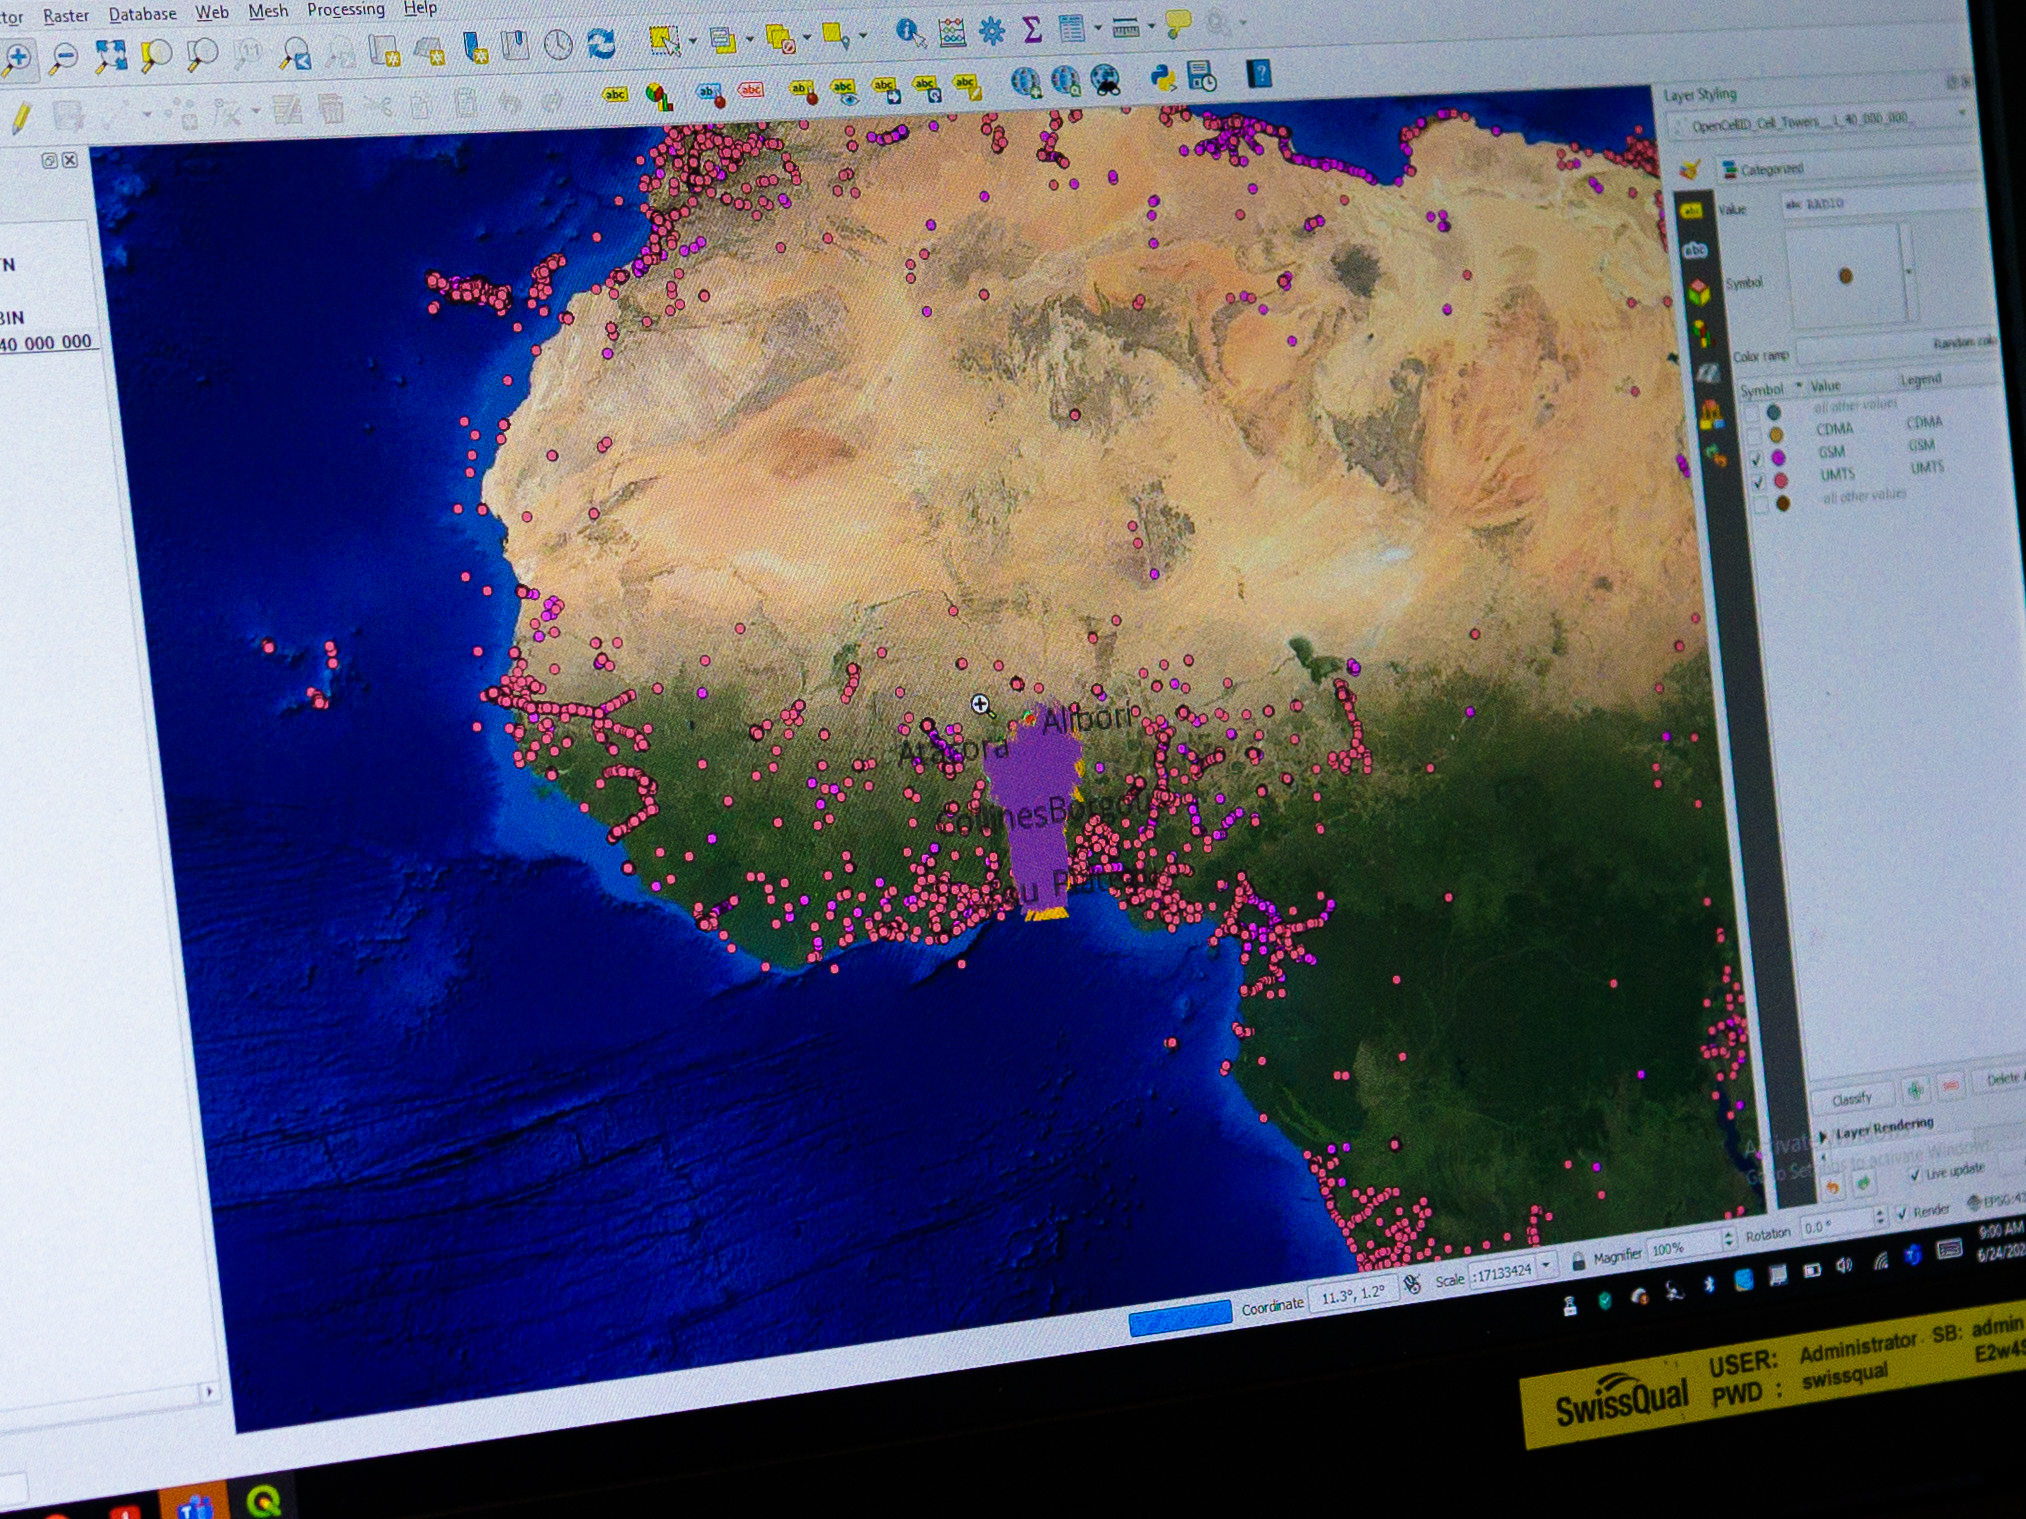Click the Layer Diagram Options icon
Viewport: 2026px width, 1519px height.
coord(658,96)
